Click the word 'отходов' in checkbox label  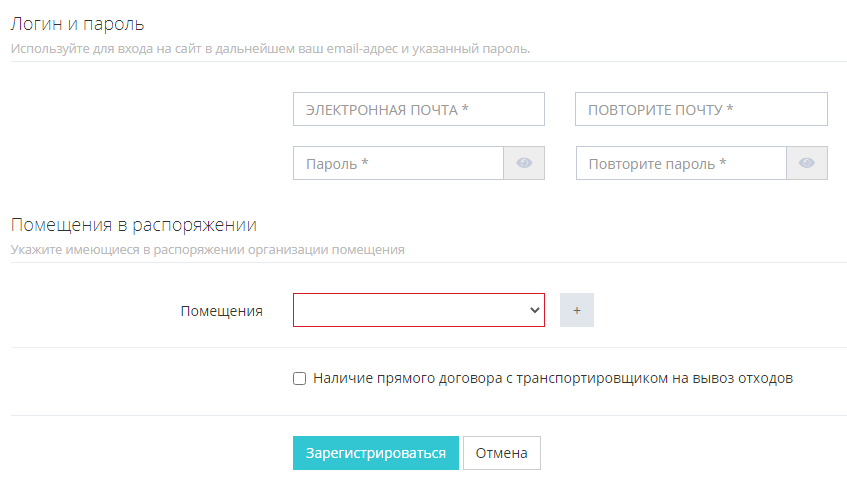[765, 378]
